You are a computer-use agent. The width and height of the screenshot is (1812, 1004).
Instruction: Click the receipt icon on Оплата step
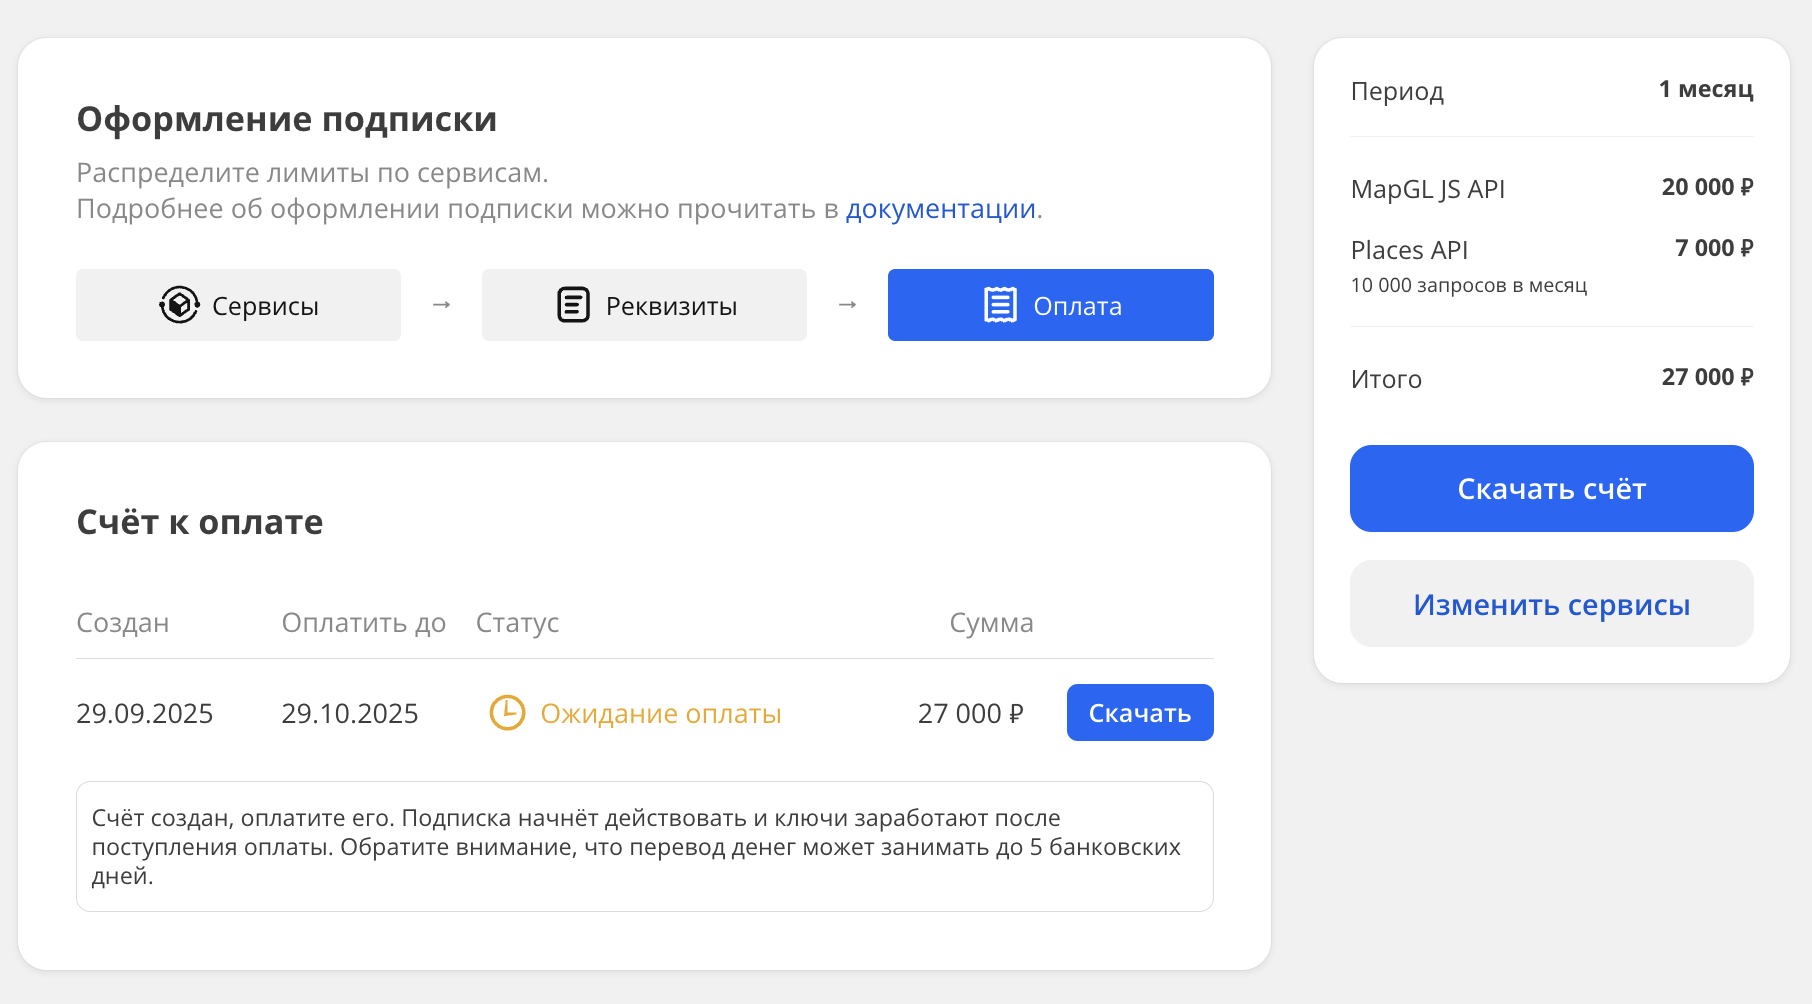coord(1000,305)
